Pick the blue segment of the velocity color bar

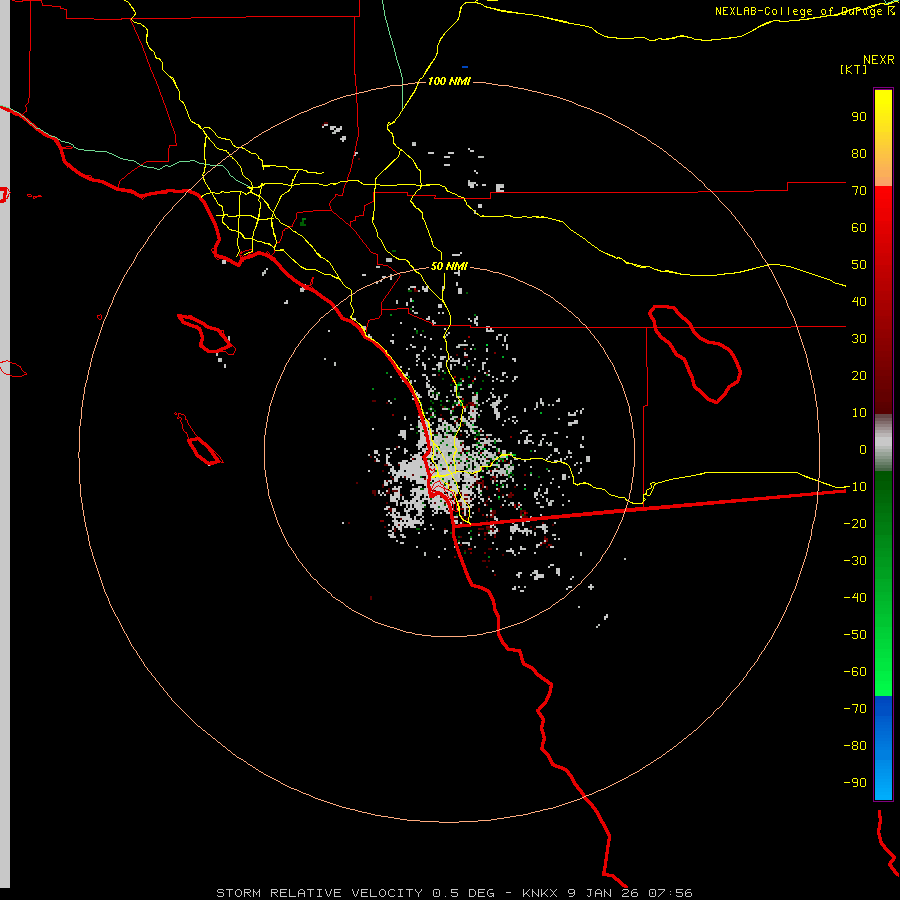883,748
